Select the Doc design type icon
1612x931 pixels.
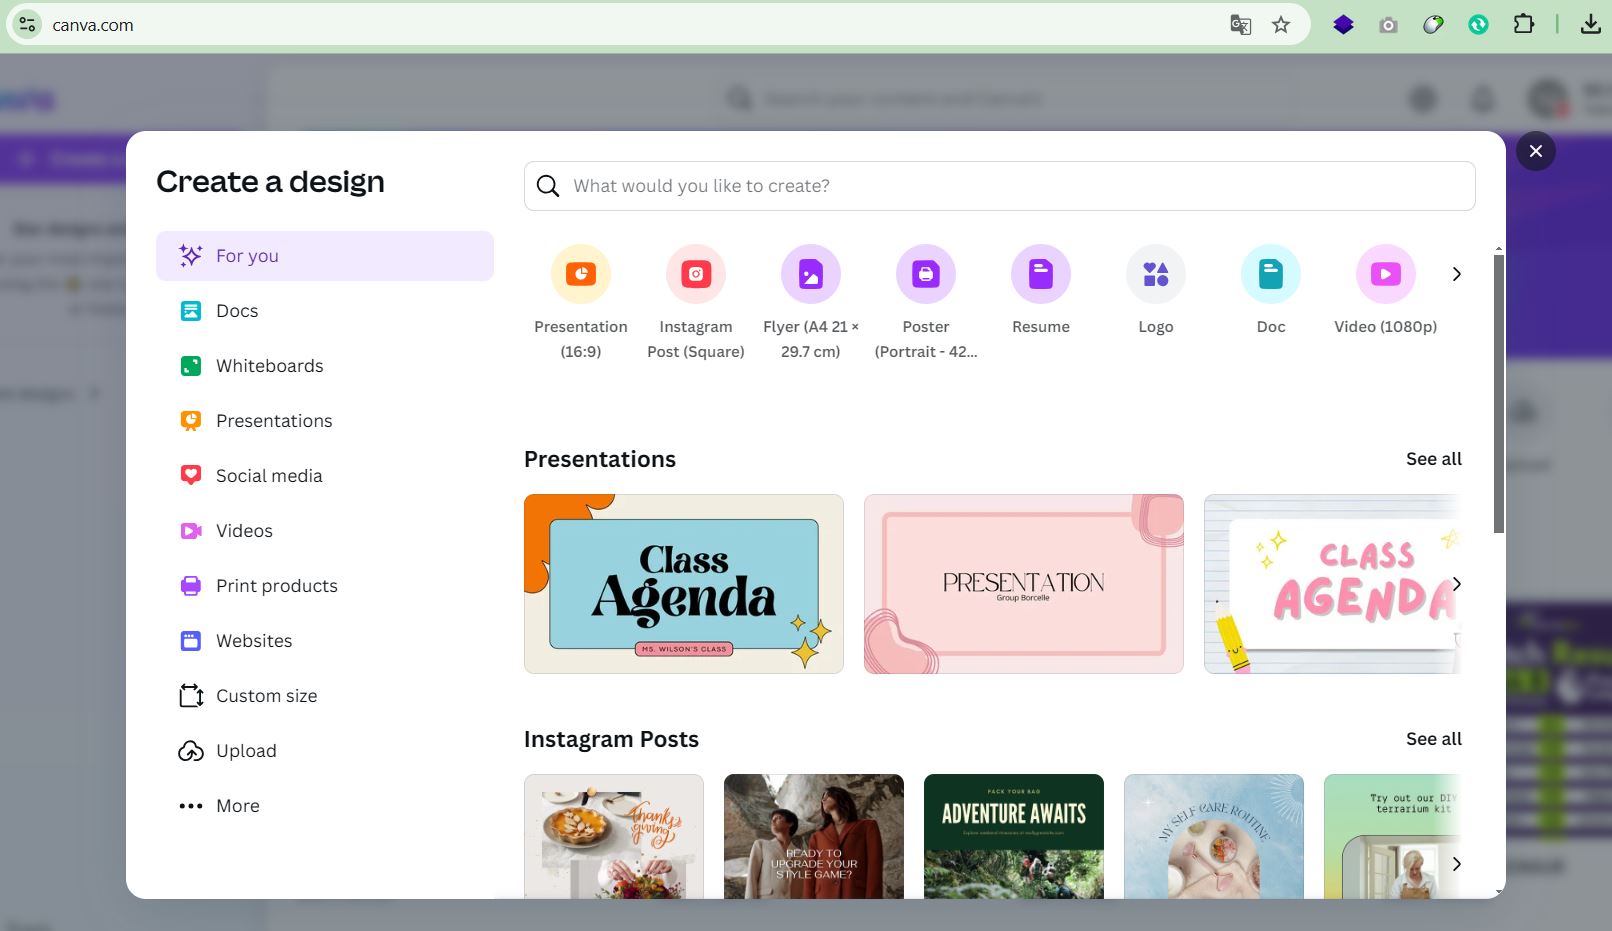[x=1271, y=274]
